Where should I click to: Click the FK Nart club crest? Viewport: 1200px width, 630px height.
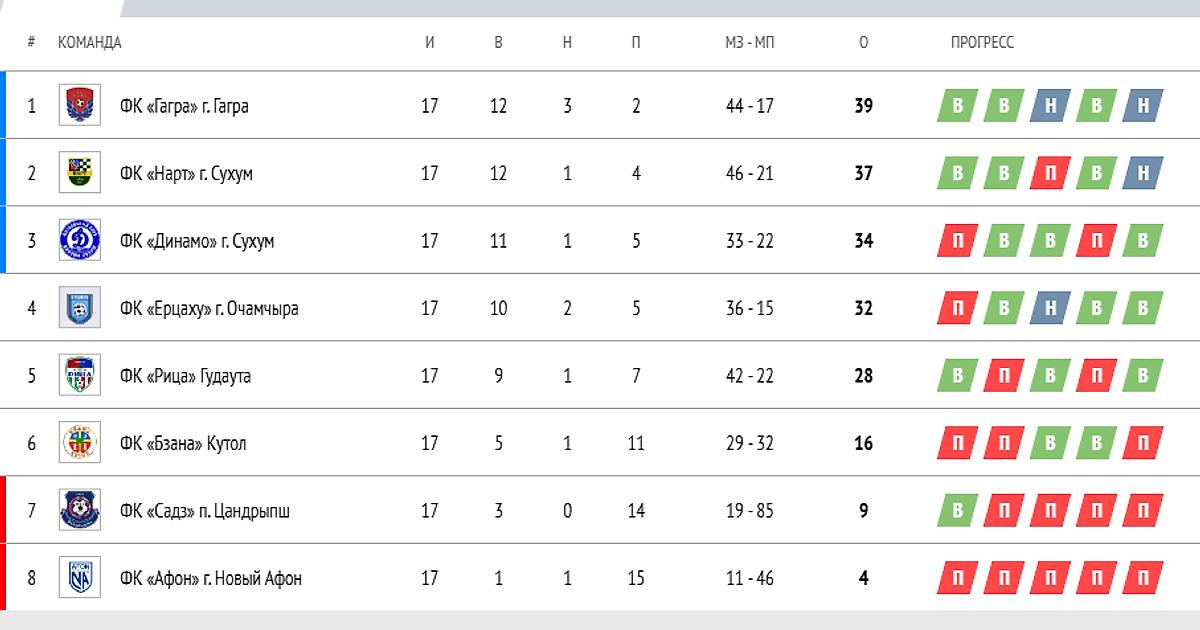(x=79, y=173)
